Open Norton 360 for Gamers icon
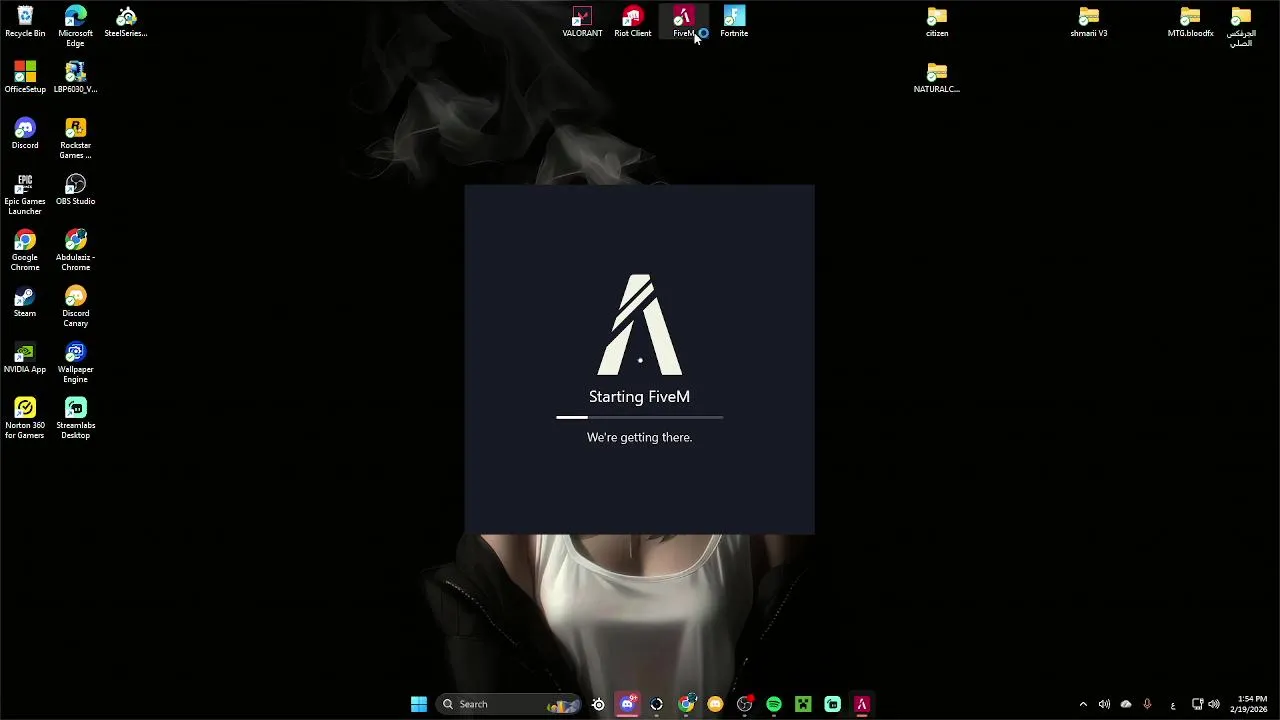 25,418
